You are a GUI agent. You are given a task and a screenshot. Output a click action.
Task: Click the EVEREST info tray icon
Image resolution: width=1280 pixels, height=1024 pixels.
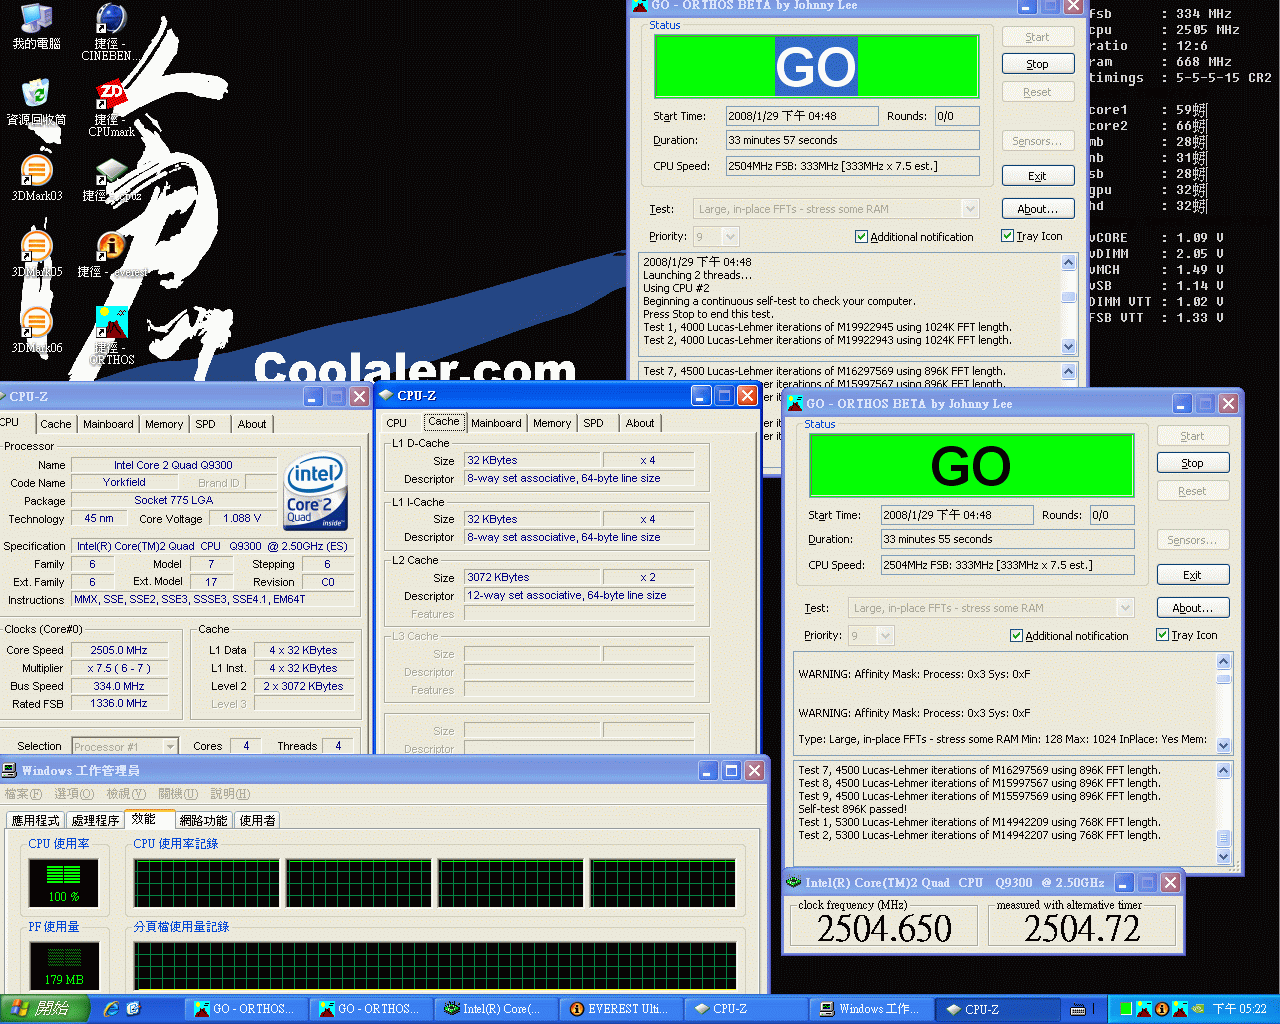1162,1009
